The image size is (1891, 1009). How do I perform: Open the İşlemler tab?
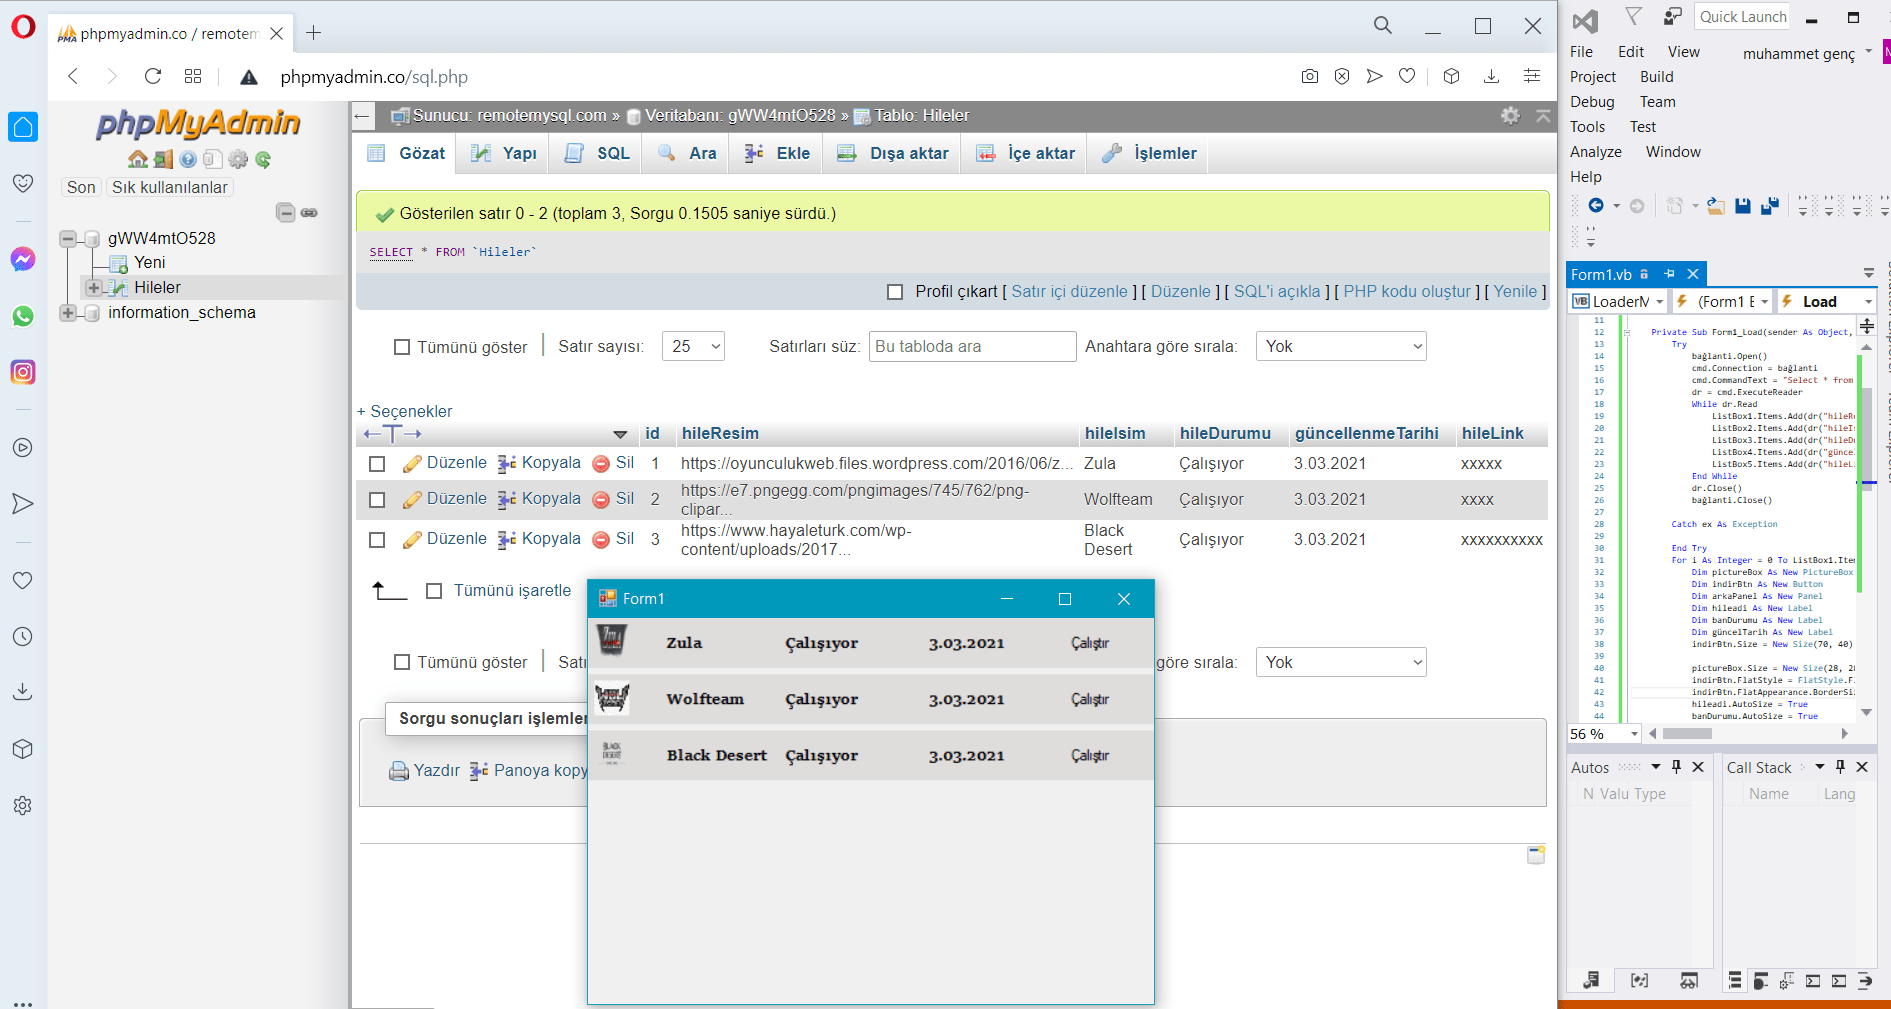coord(1149,153)
